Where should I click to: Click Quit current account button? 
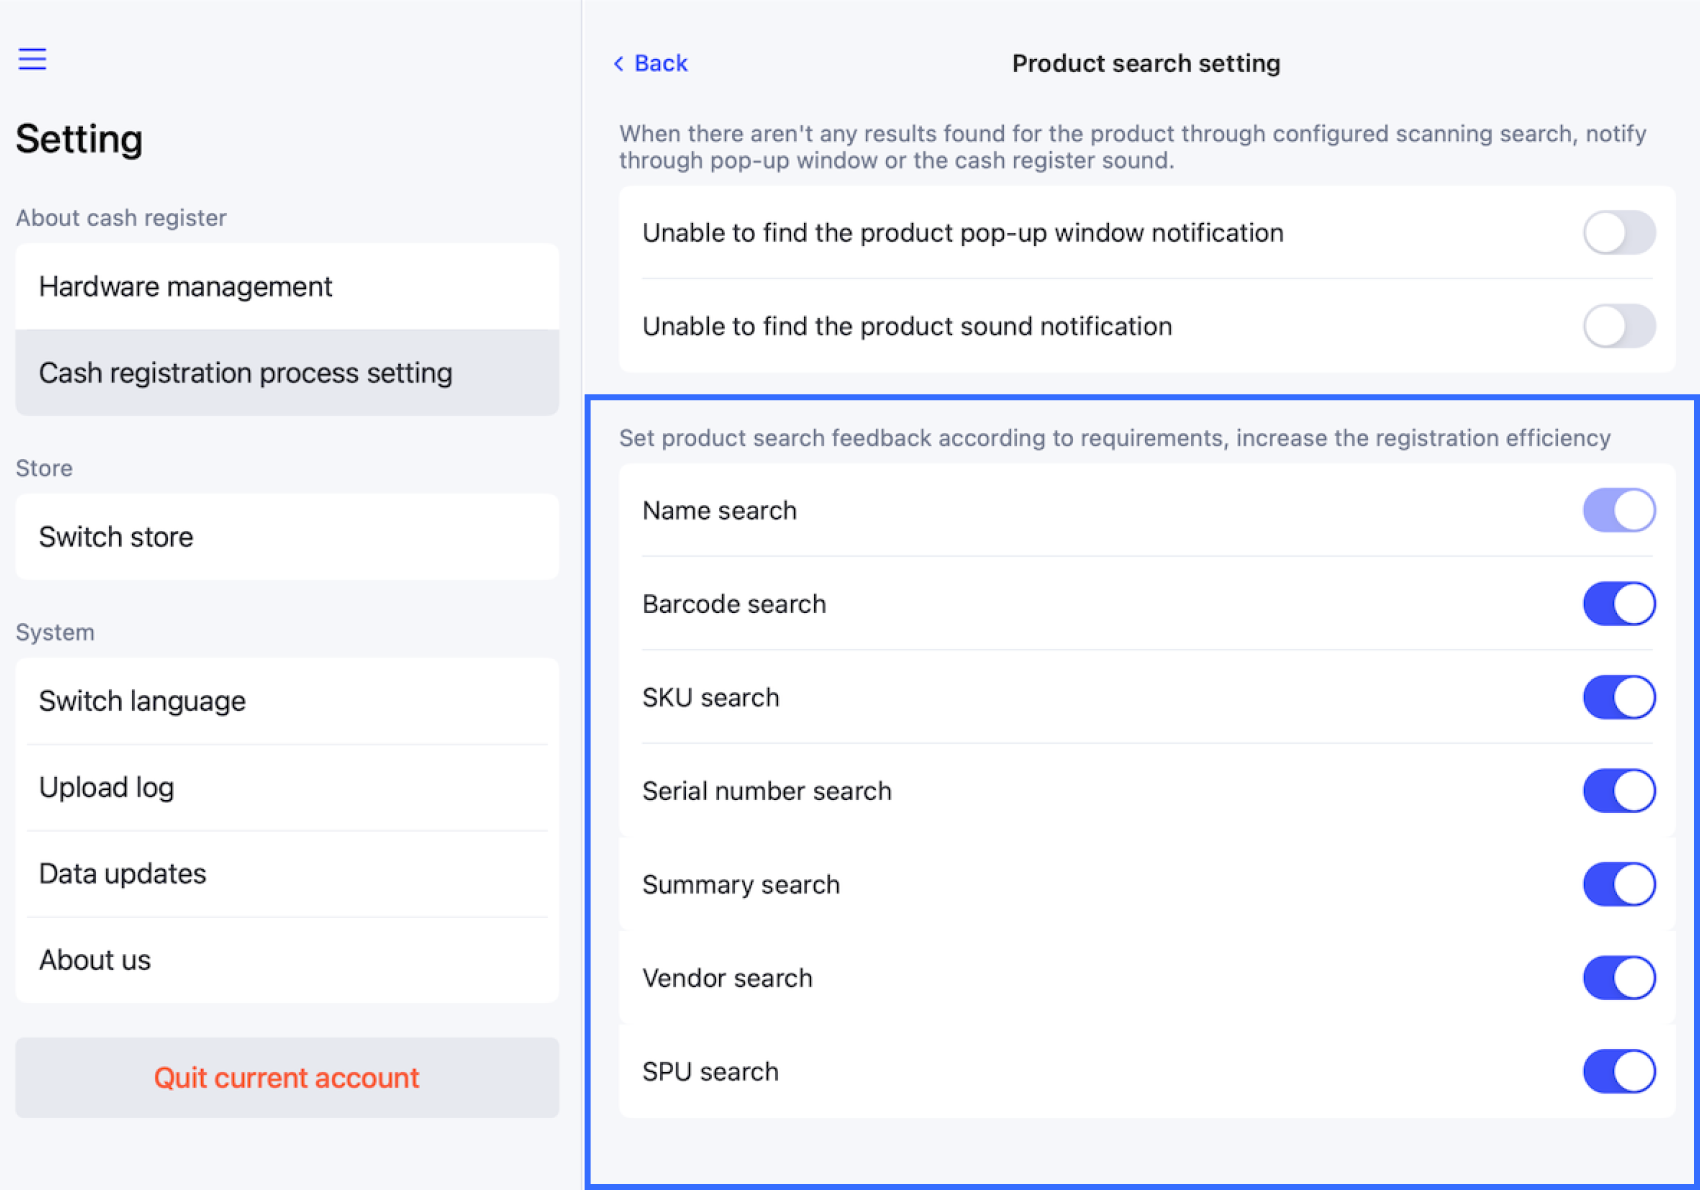[x=286, y=1078]
